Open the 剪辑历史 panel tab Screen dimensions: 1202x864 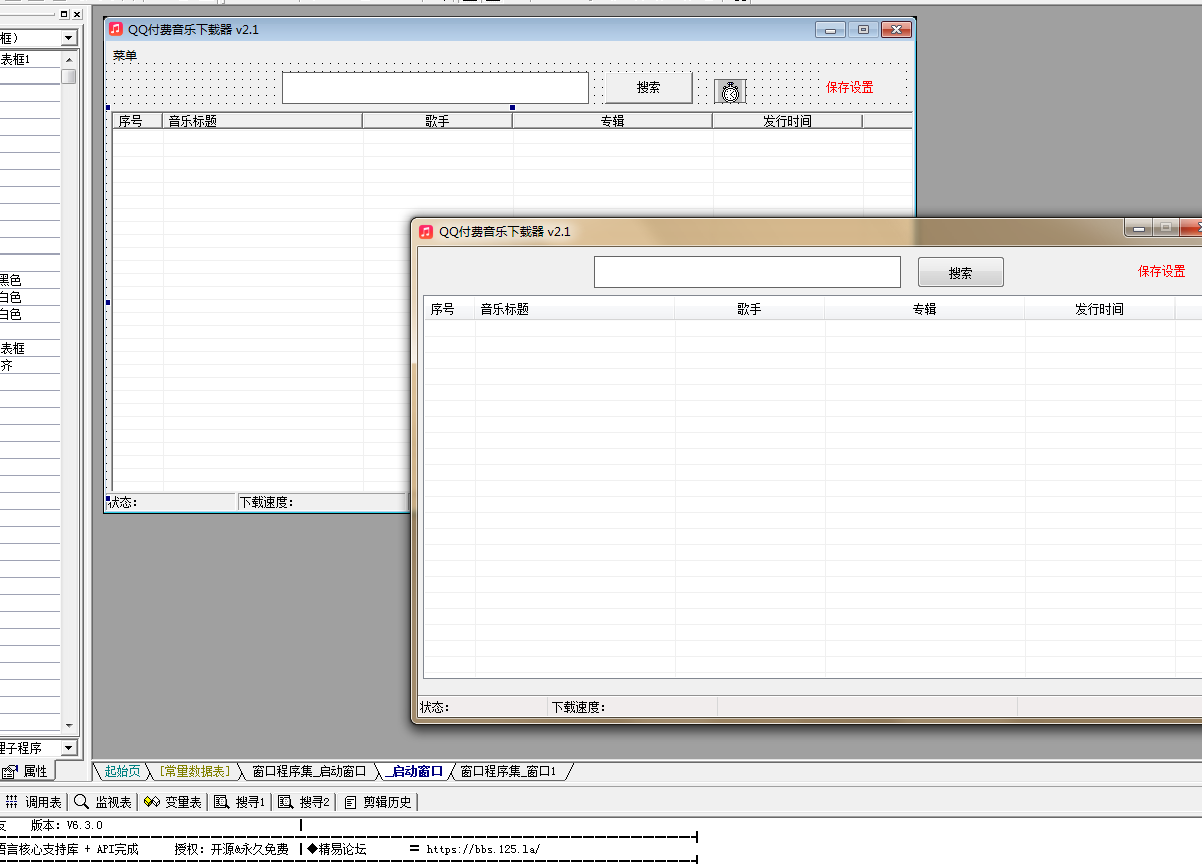click(378, 802)
